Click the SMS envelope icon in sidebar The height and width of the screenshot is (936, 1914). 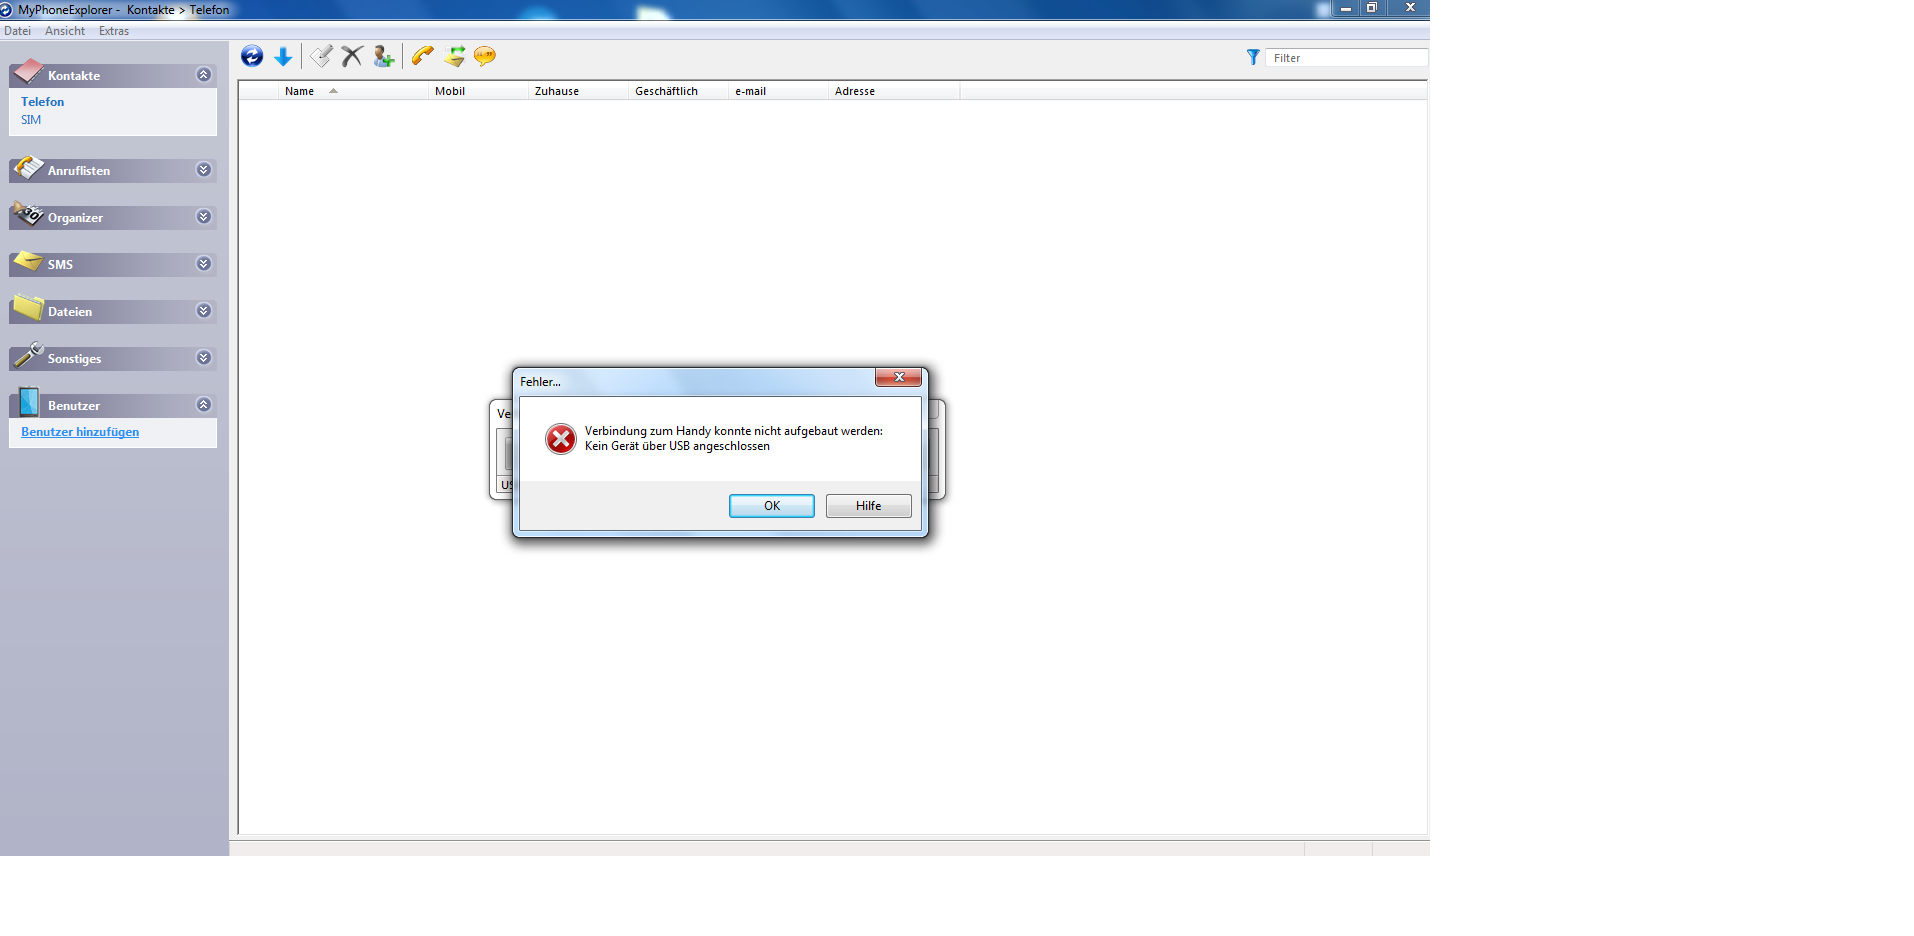coord(28,261)
